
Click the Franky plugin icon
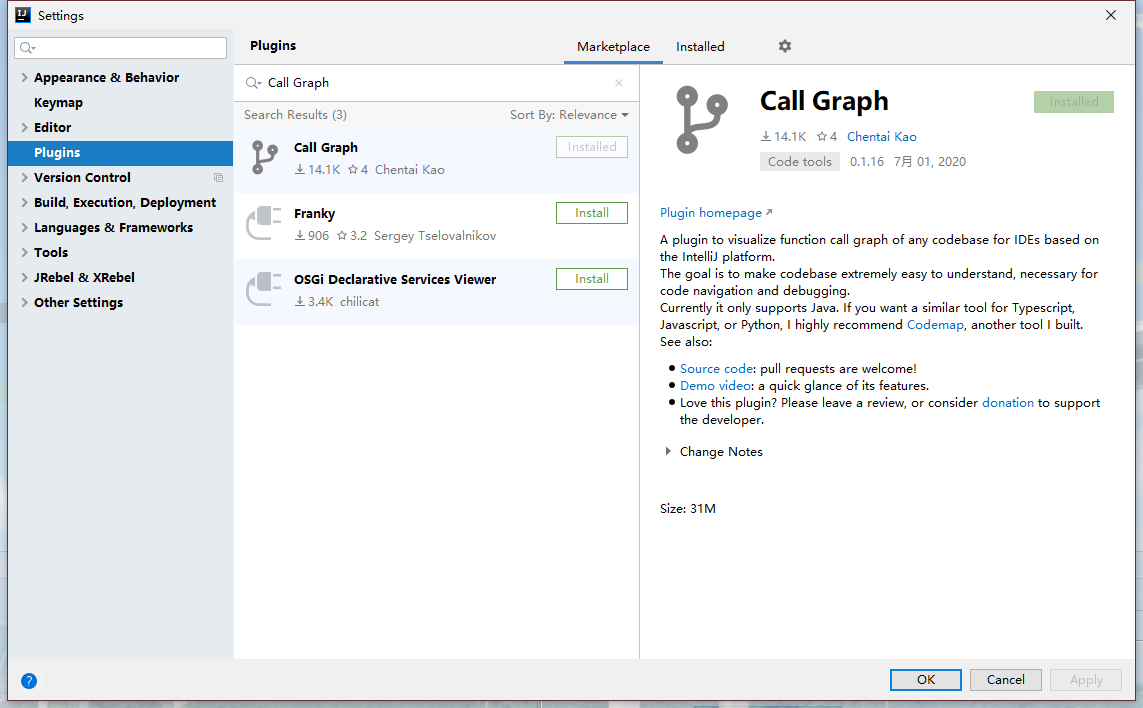tap(264, 224)
